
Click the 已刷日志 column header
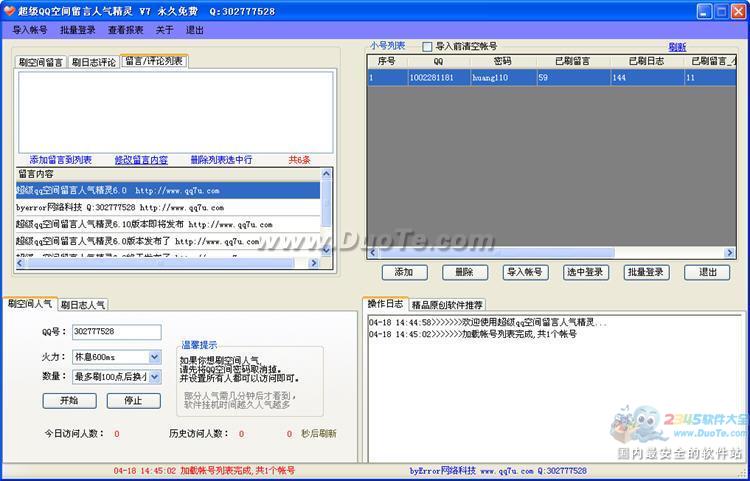(x=646, y=61)
